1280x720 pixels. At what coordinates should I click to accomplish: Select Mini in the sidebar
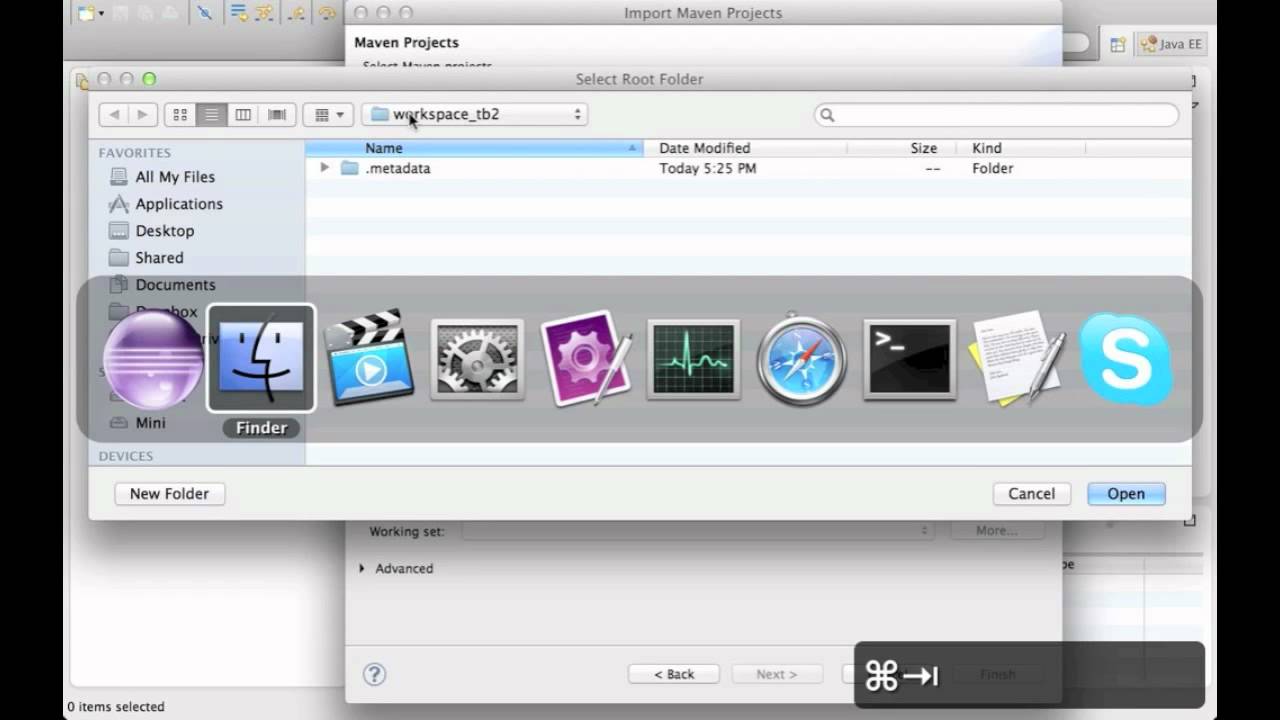click(150, 423)
